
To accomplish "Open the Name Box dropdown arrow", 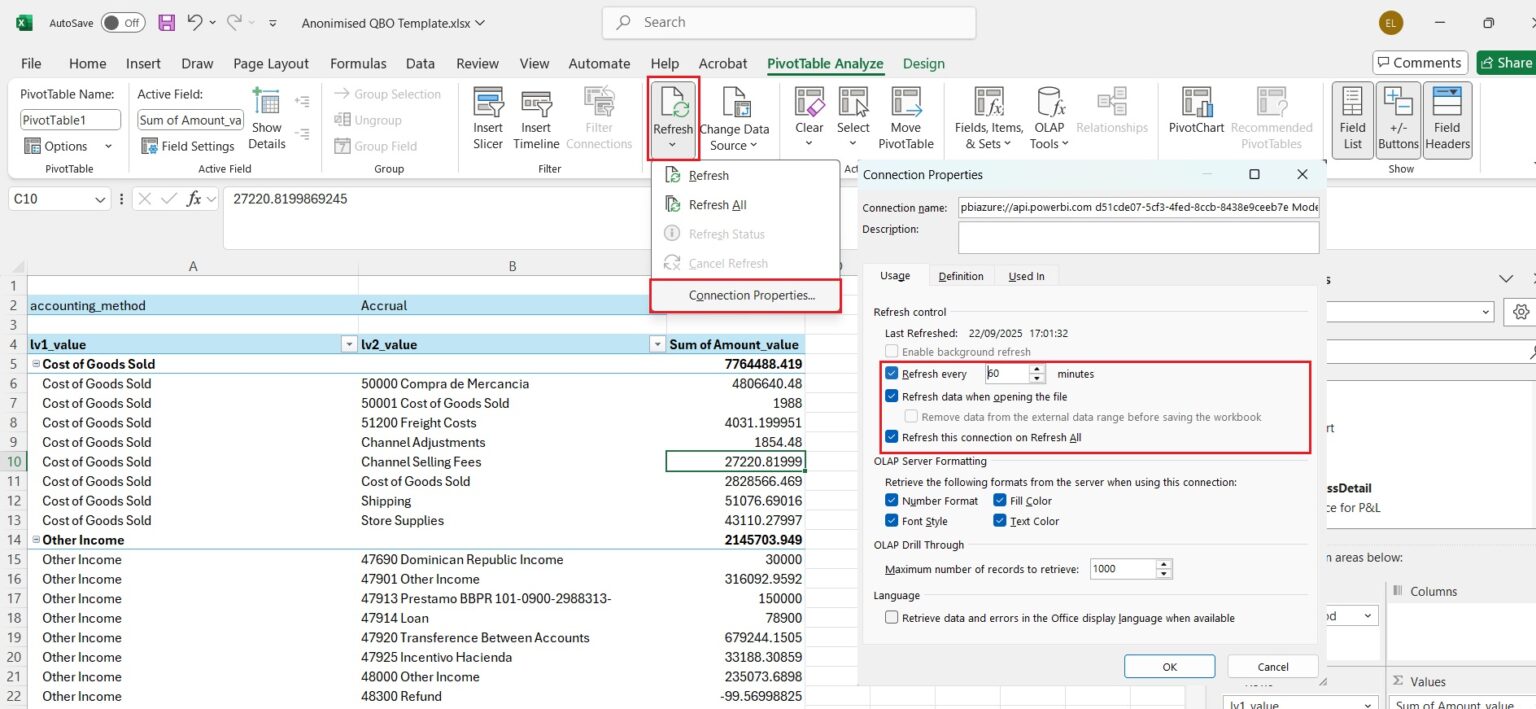I will (100, 200).
